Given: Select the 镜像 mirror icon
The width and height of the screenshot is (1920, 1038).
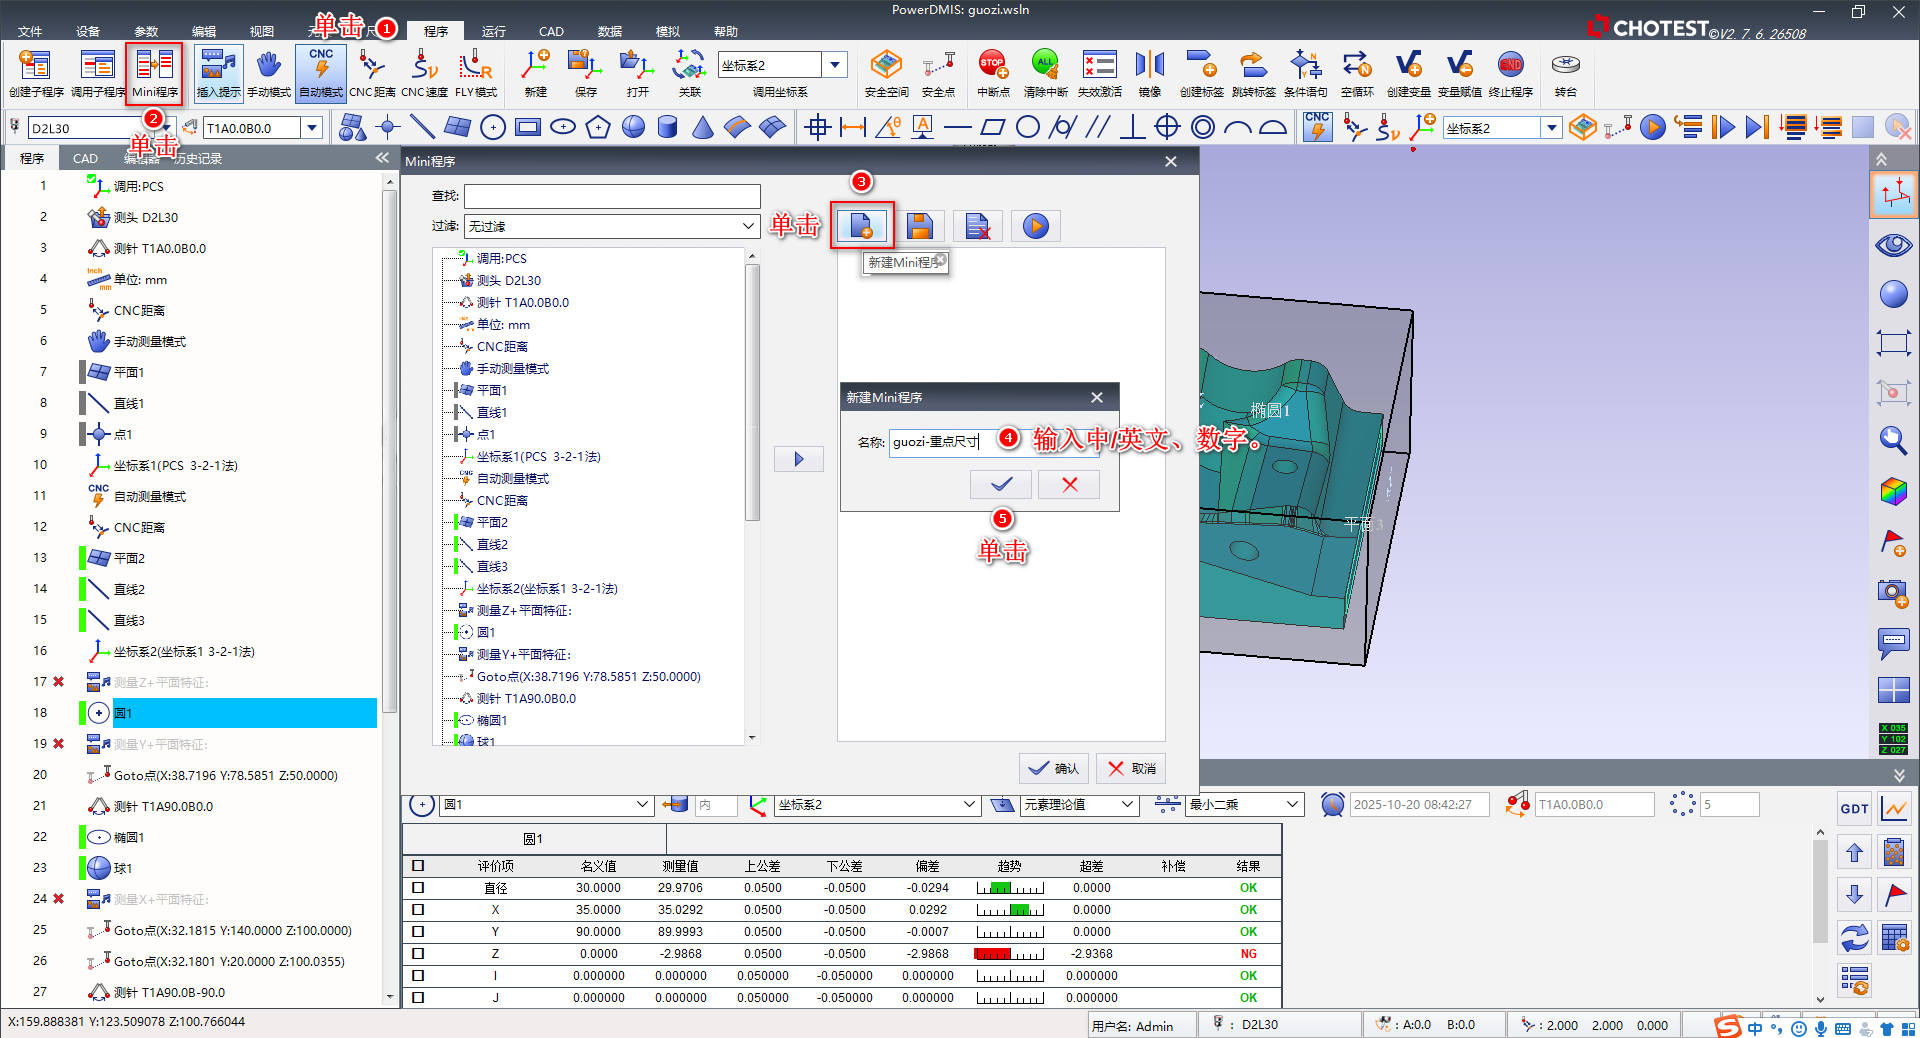Looking at the screenshot, I should click(x=1150, y=73).
